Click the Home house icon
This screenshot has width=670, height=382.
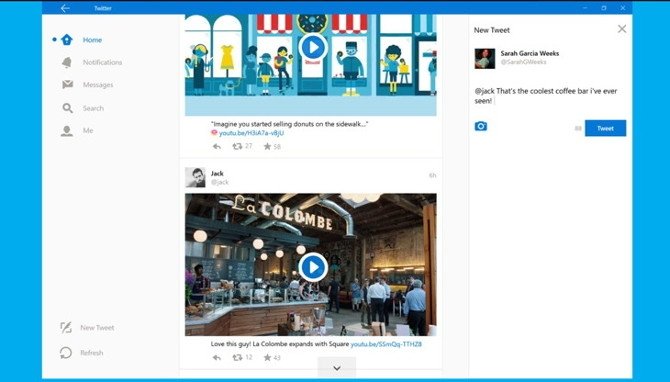67,40
